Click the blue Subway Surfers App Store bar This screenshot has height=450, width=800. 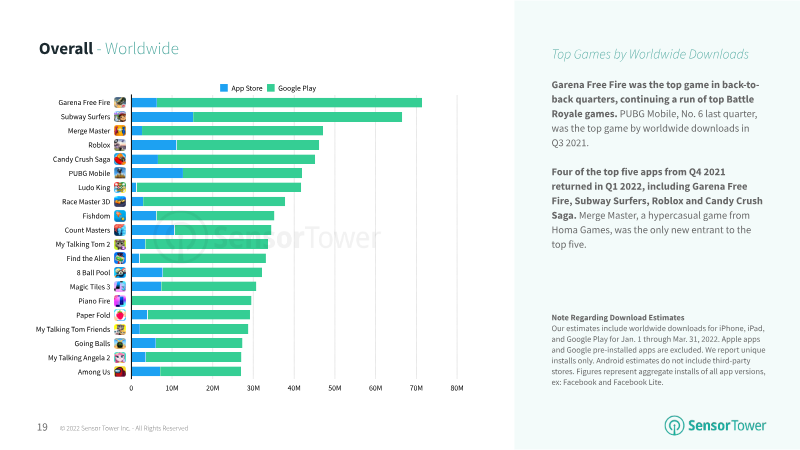coord(162,117)
